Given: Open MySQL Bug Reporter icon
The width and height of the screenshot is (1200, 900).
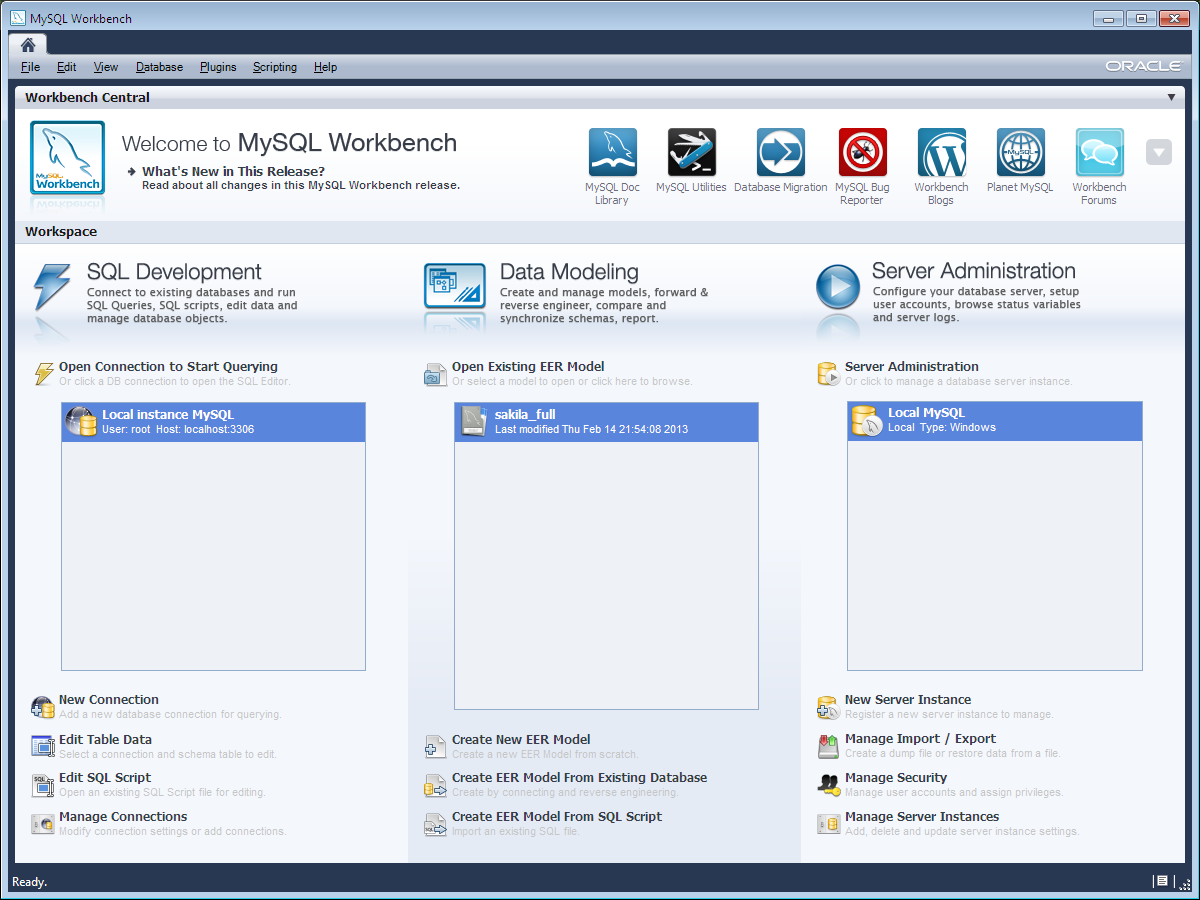Looking at the screenshot, I should (862, 153).
